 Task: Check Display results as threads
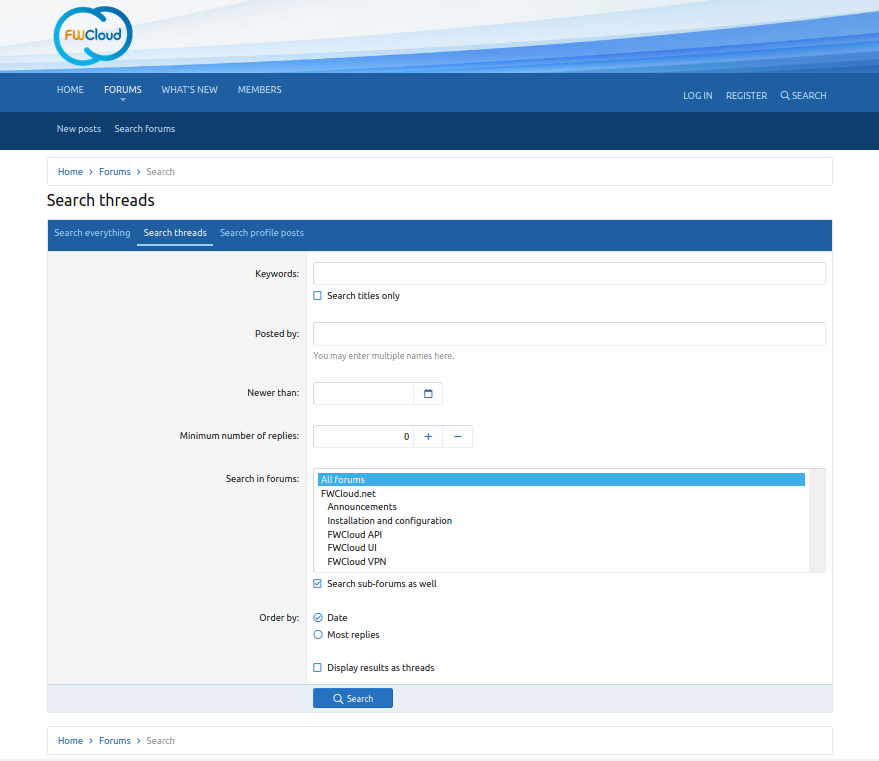click(x=317, y=667)
